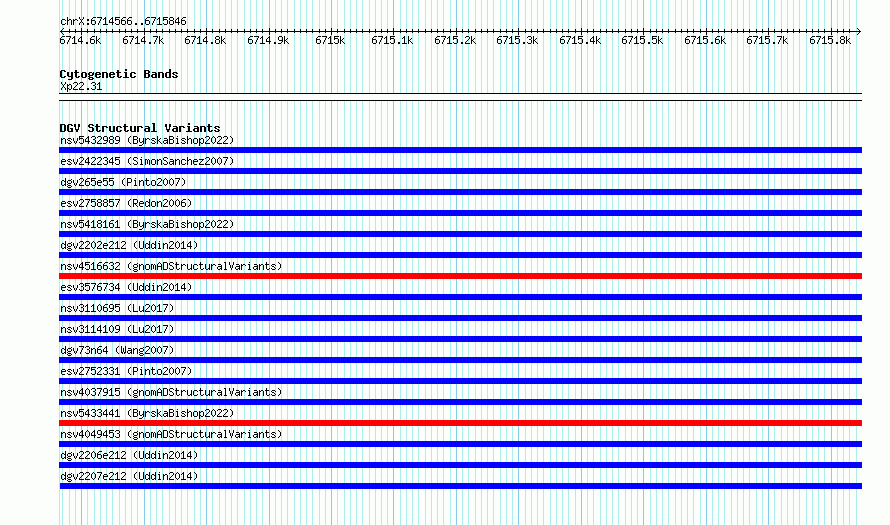Select the esv2422345 (SimonSanchez2007) label
Screen dimensions: 890x525
(x=147, y=161)
